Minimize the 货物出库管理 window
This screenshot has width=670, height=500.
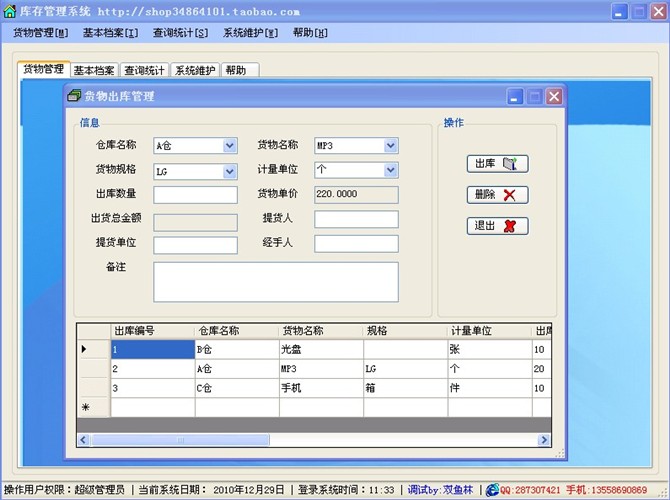[x=514, y=97]
